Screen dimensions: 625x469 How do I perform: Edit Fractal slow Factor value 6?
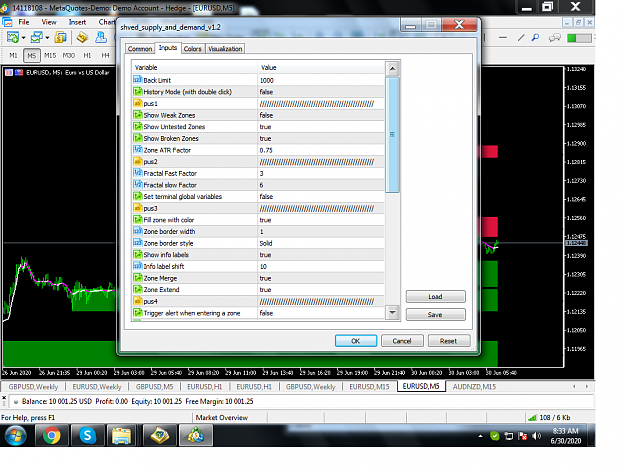tap(321, 185)
